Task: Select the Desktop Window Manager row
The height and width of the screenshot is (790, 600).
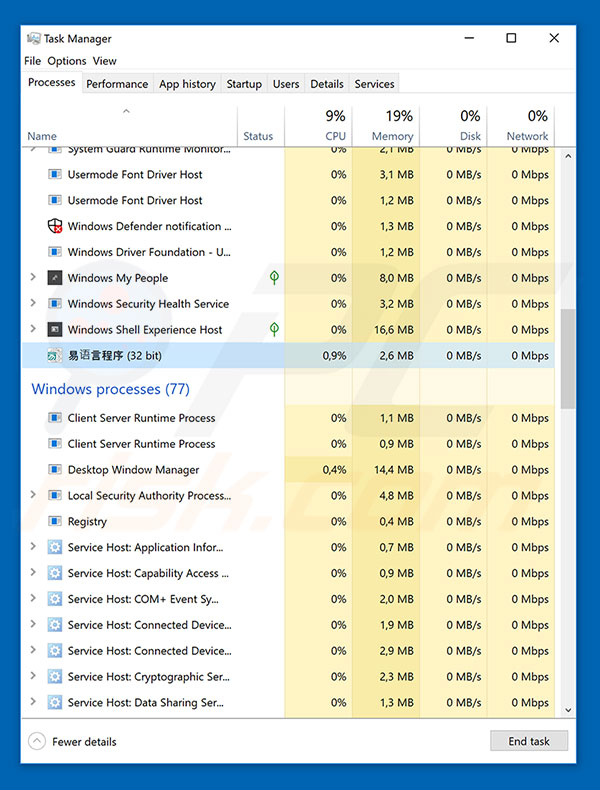Action: (289, 470)
